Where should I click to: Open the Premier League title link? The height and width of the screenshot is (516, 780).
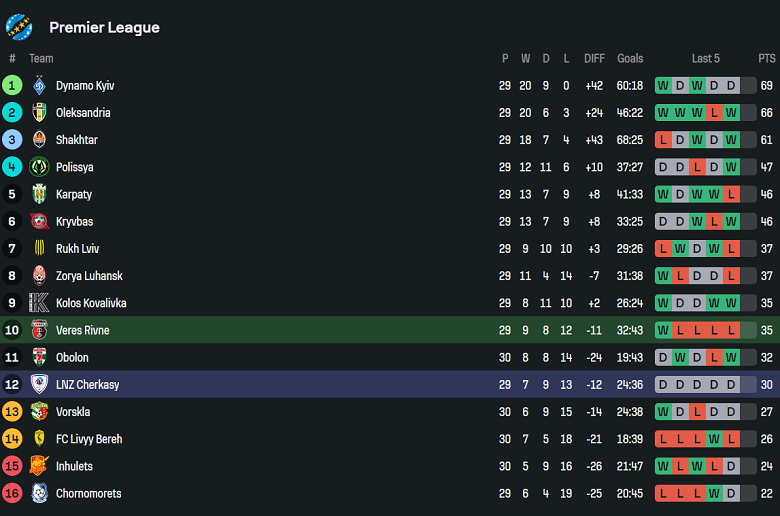pyautogui.click(x=104, y=28)
